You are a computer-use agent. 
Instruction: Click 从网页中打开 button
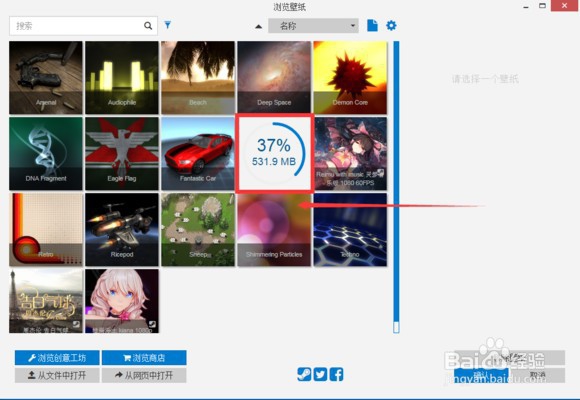[x=144, y=375]
